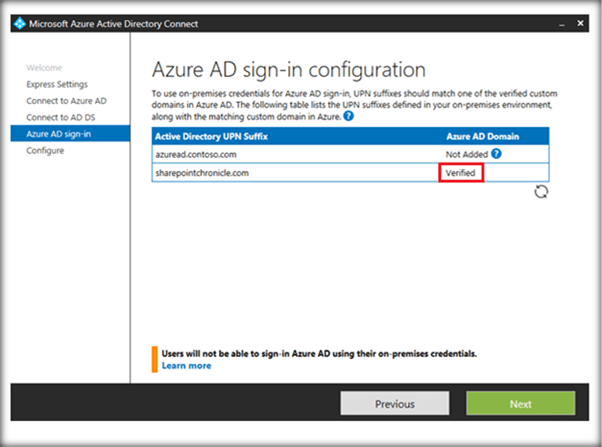Select Express Settings in the sidebar
This screenshot has height=447, width=602.
(x=57, y=84)
